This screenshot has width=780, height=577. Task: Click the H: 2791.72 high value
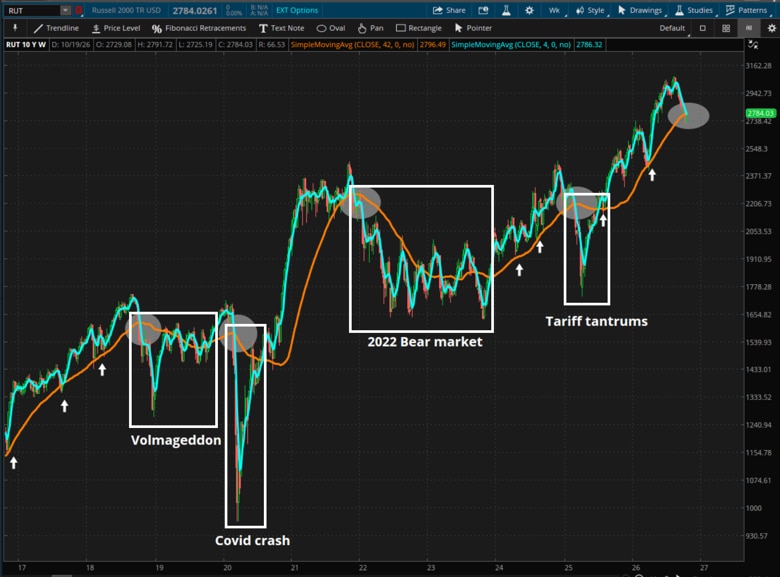pos(155,45)
